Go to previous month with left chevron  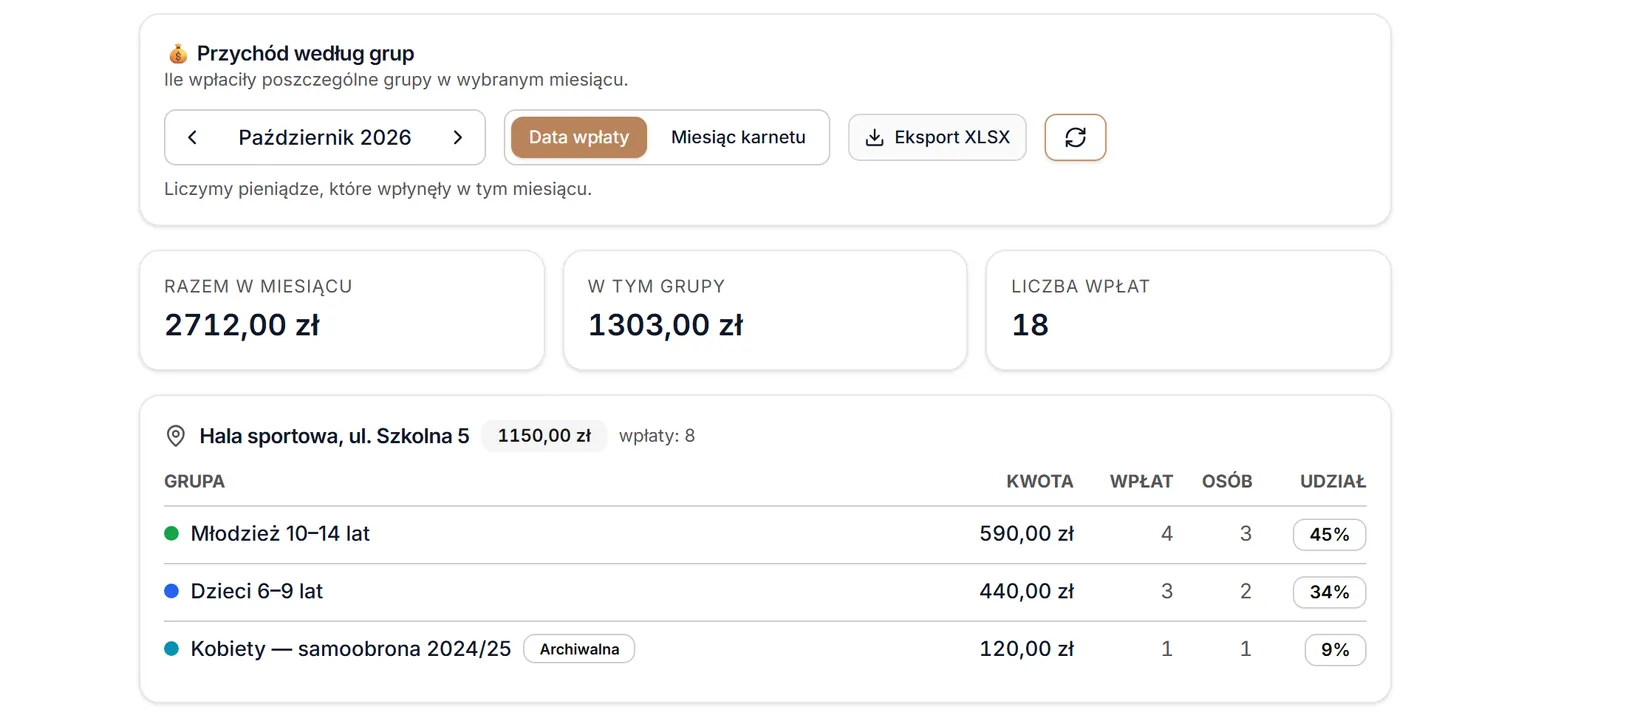click(192, 138)
